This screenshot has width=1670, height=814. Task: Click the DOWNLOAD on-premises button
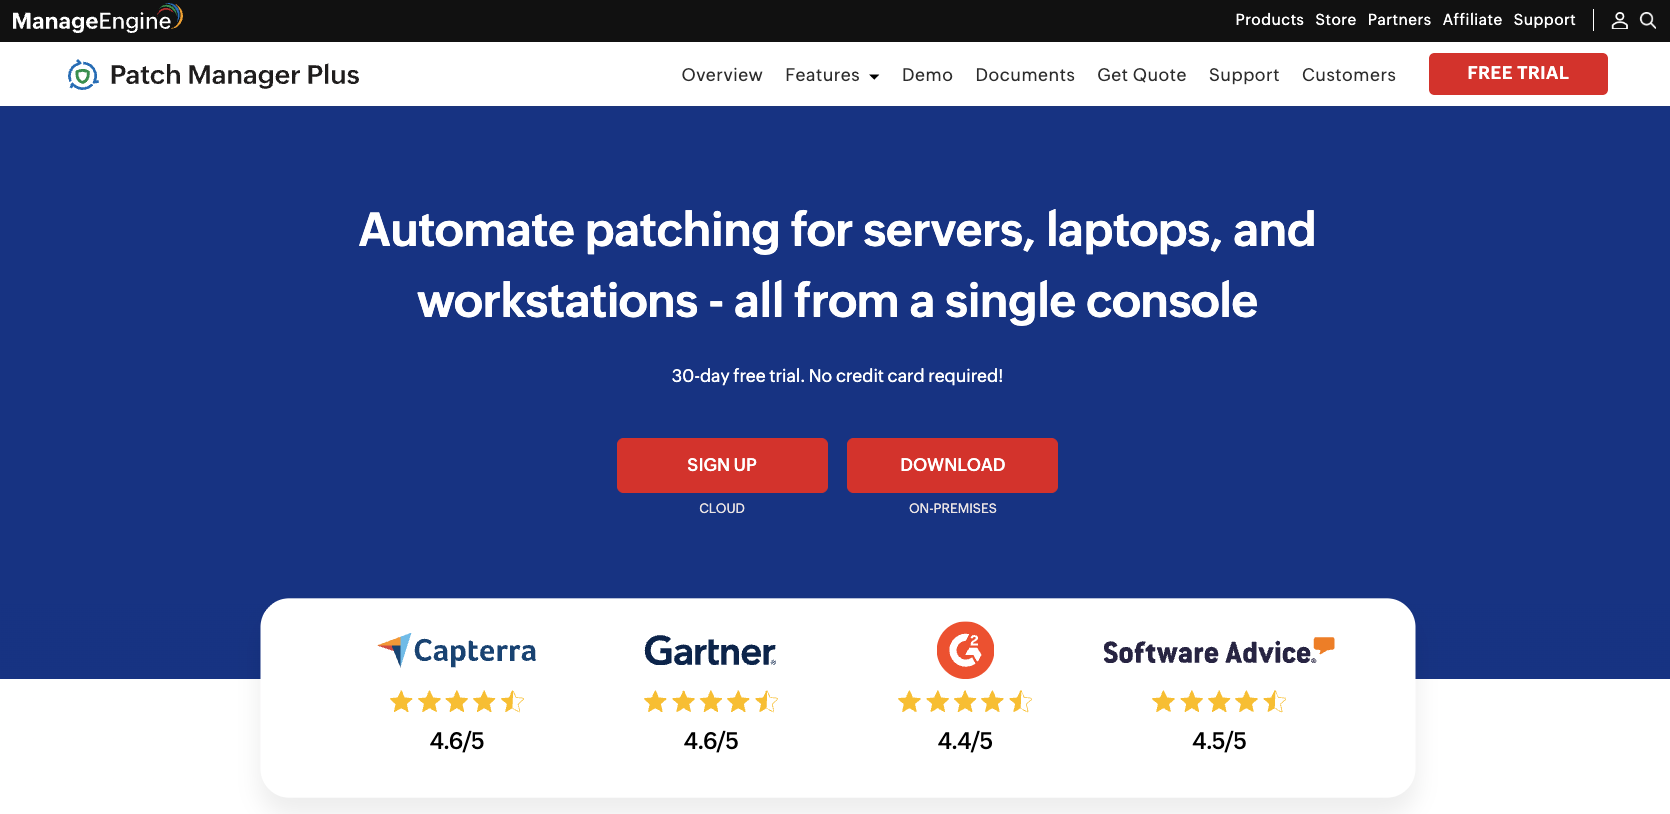(952, 465)
